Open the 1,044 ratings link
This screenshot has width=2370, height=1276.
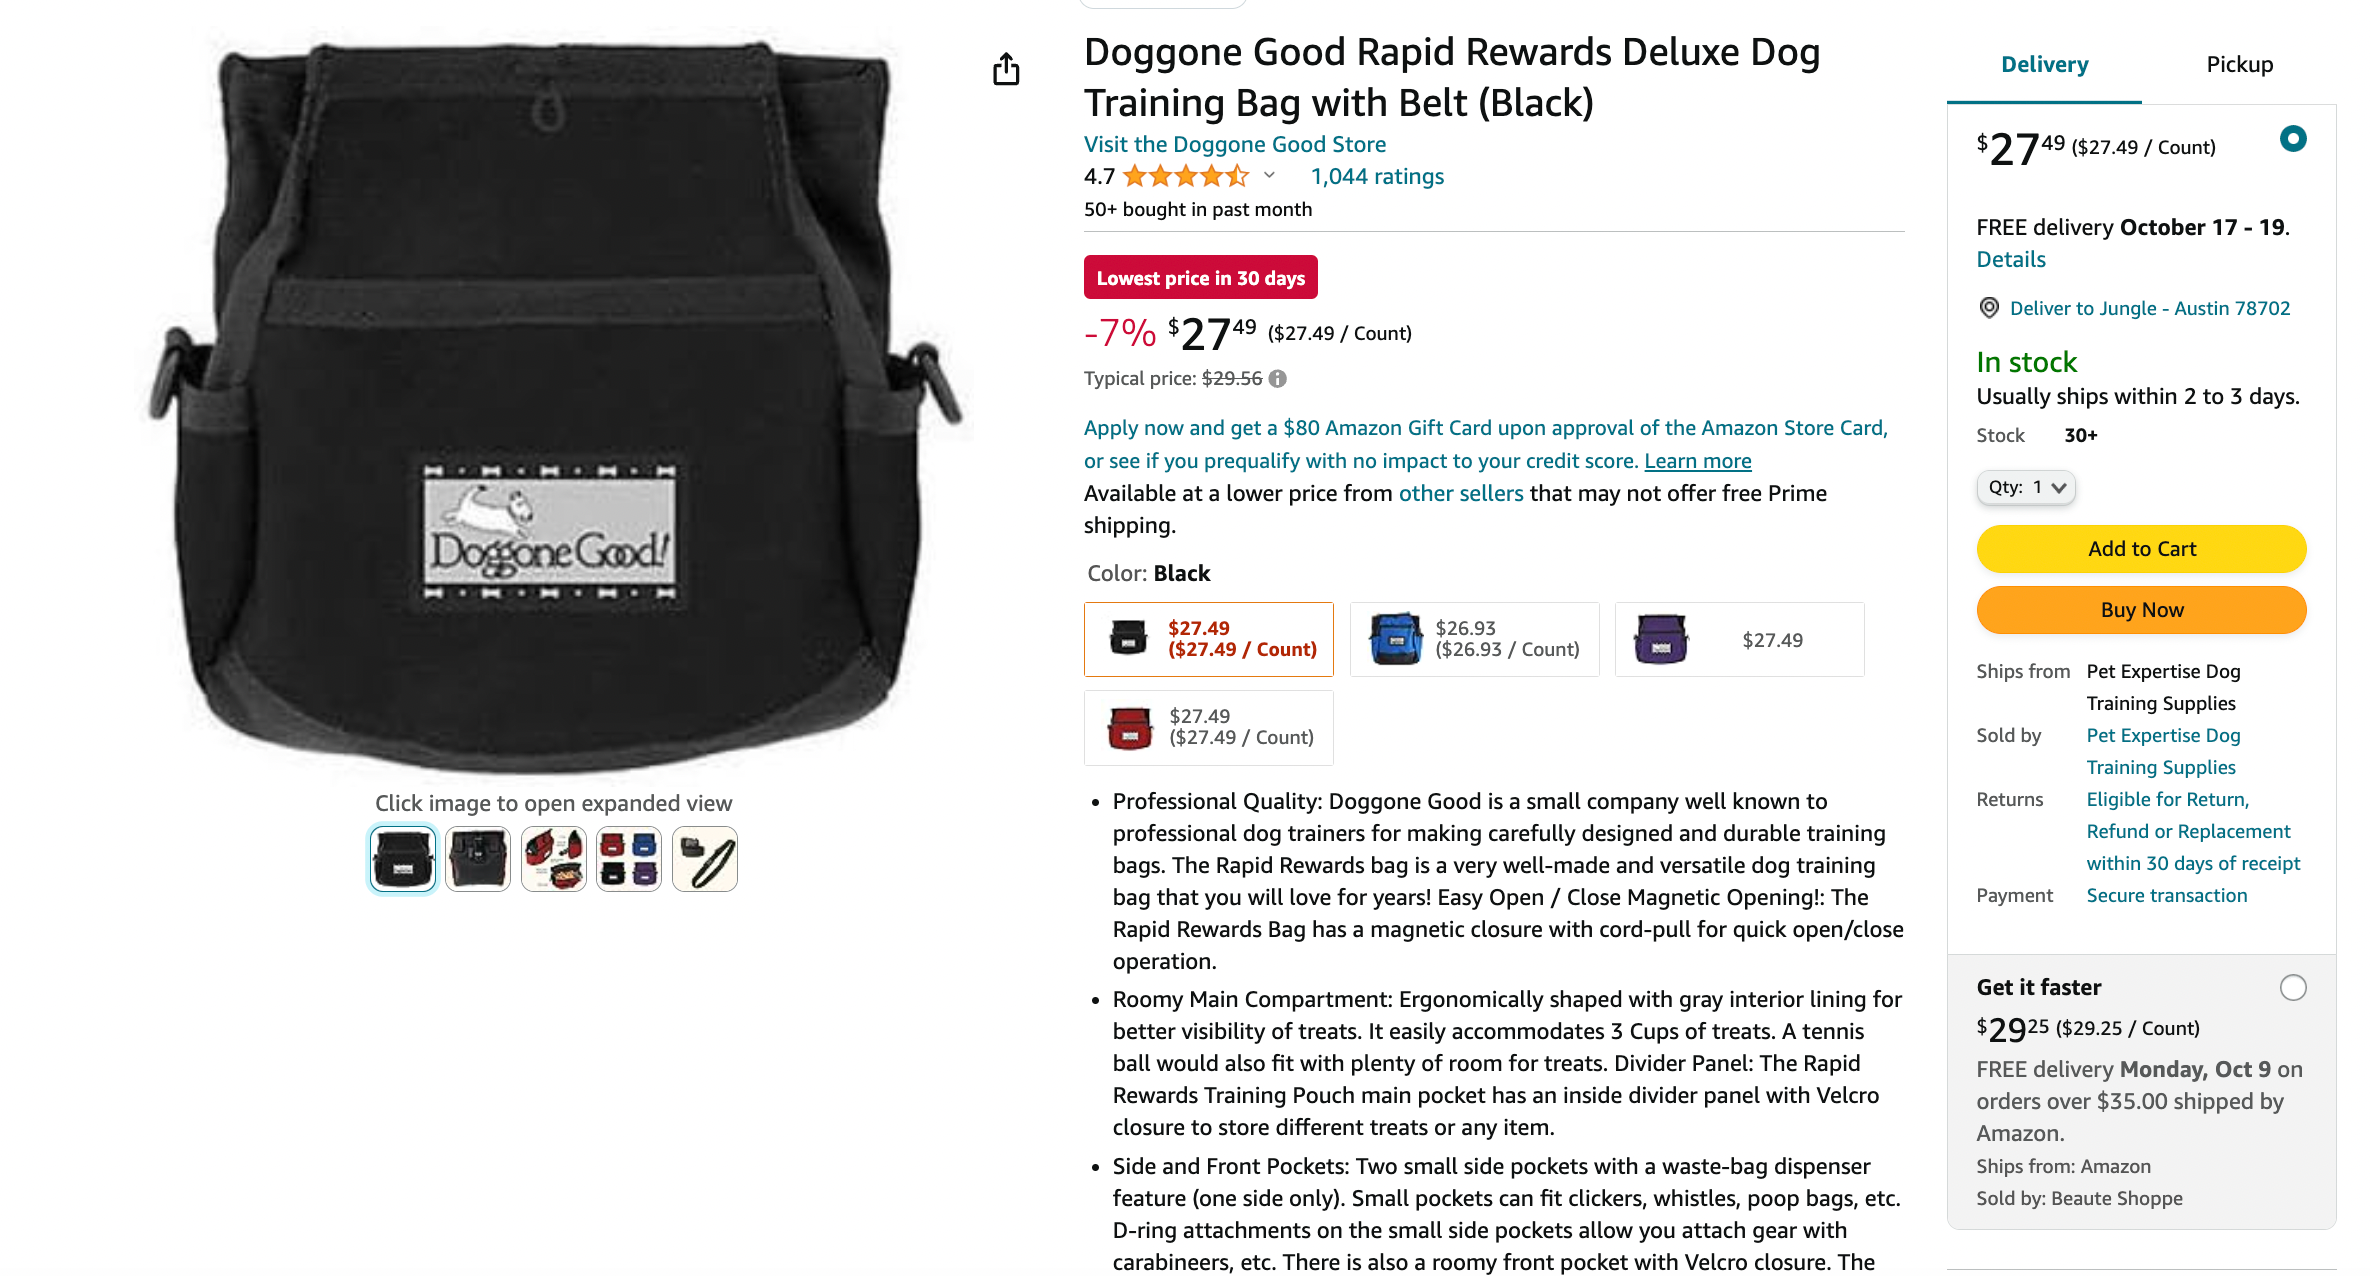click(x=1377, y=177)
